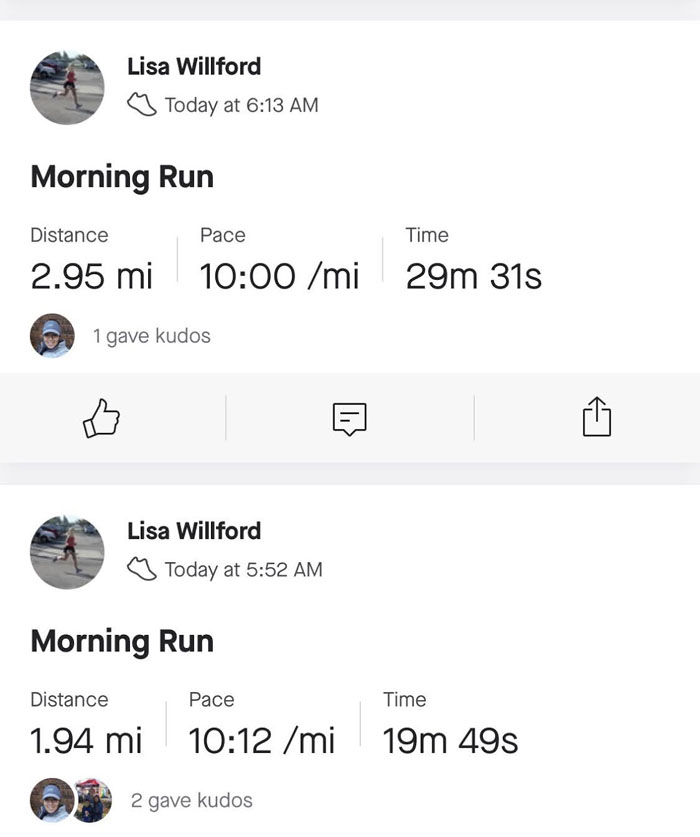Viewport: 700px width, 837px height.
Task: View the kudos giver's avatar on the first run
Action: (52, 336)
